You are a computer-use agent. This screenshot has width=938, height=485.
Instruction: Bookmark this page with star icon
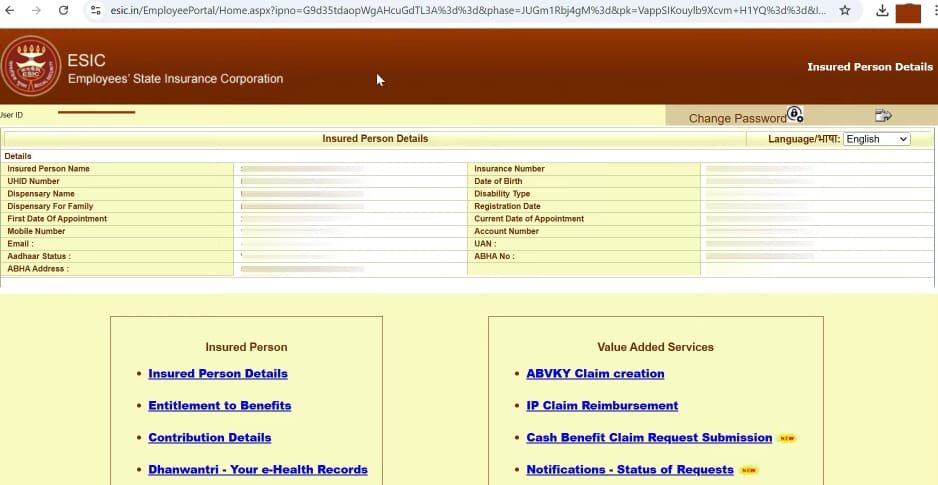point(845,11)
